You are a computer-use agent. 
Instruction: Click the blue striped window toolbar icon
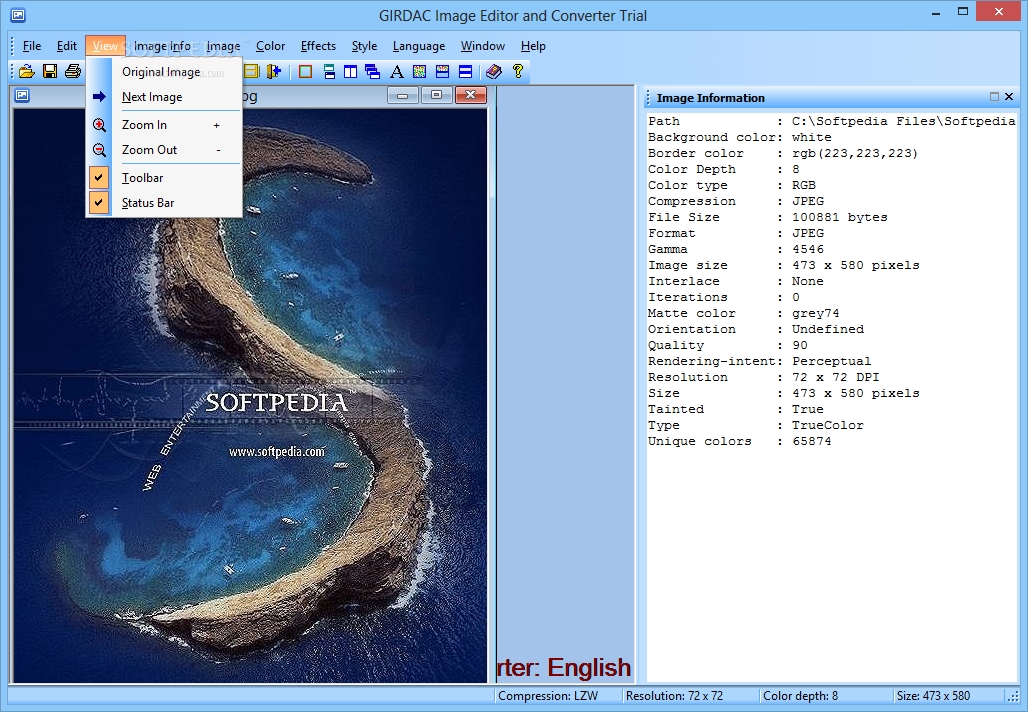[x=465, y=71]
